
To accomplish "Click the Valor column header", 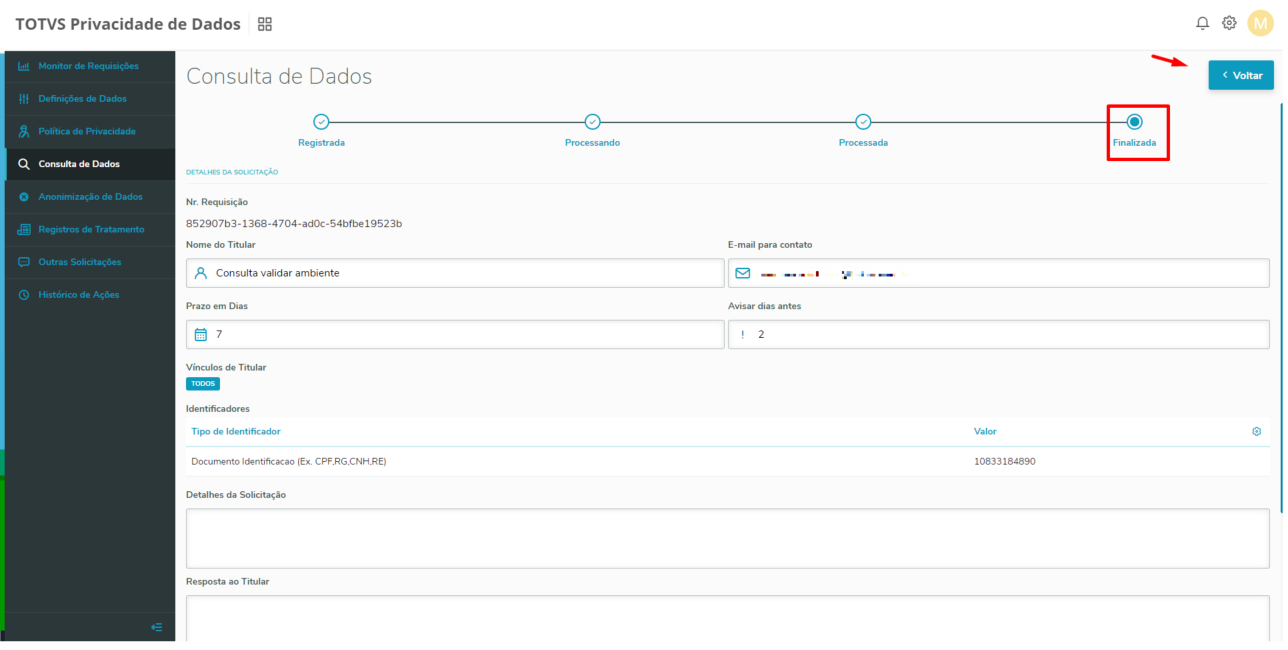I will (985, 432).
